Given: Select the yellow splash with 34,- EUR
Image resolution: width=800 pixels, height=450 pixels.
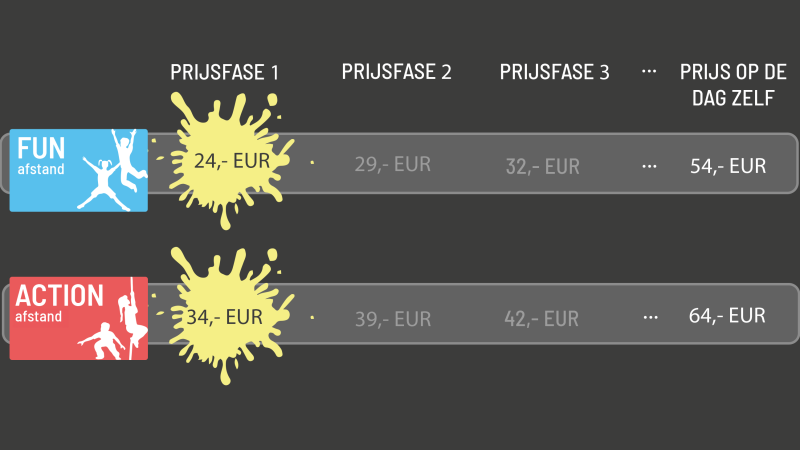Looking at the screenshot, I should (228, 316).
